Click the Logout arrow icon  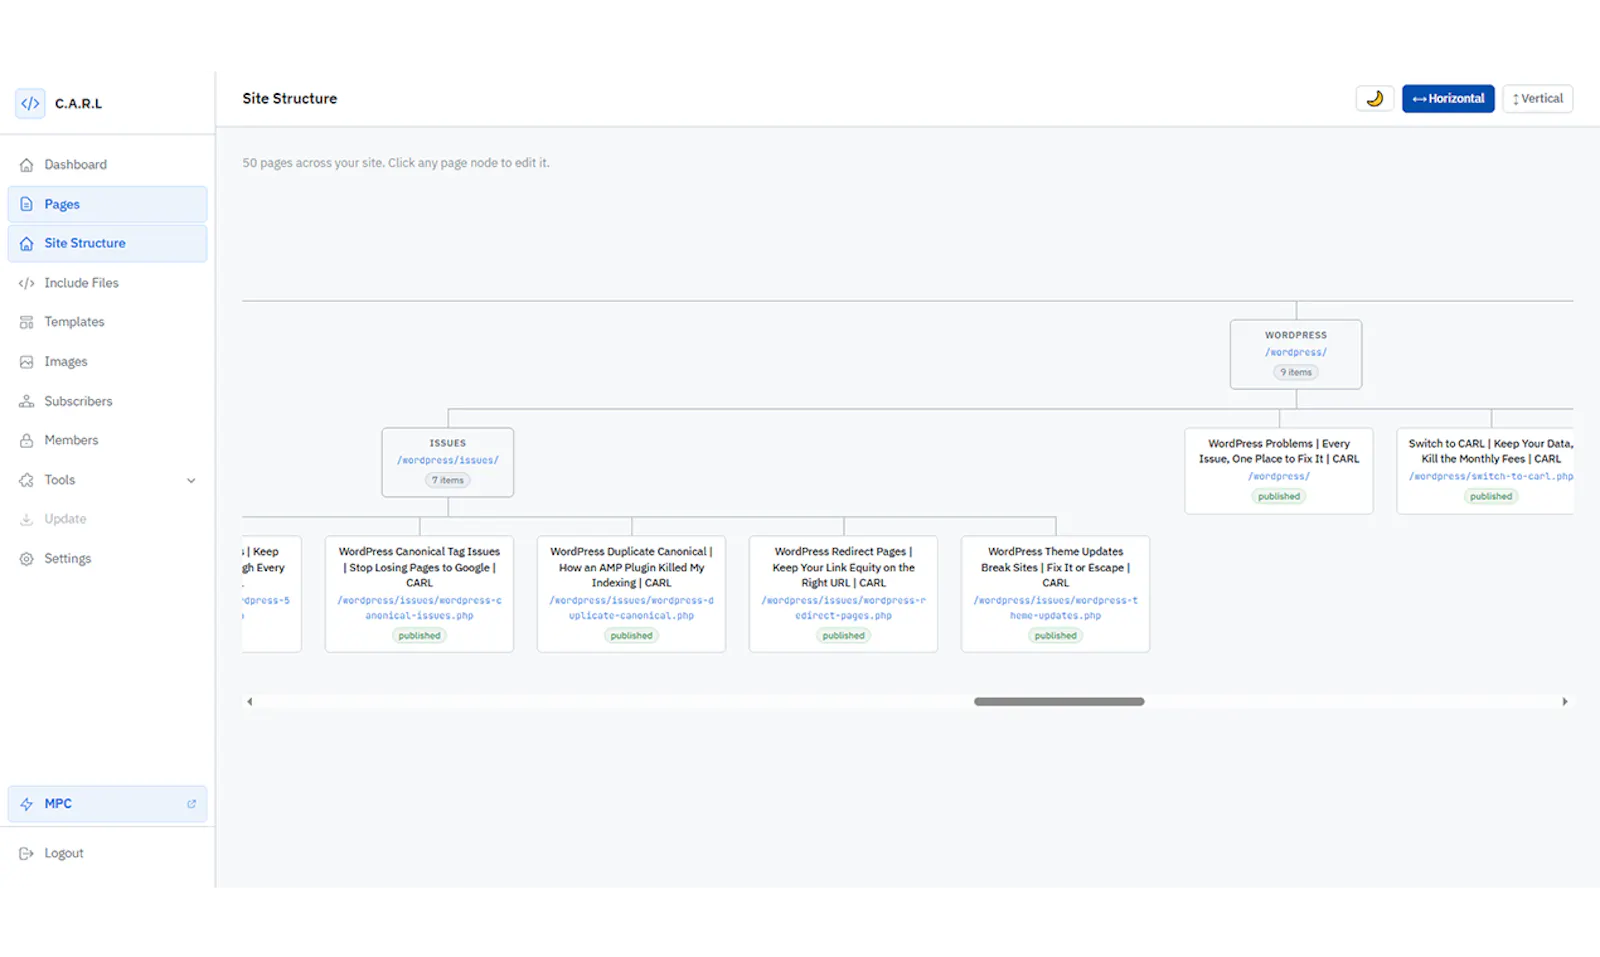coord(27,853)
